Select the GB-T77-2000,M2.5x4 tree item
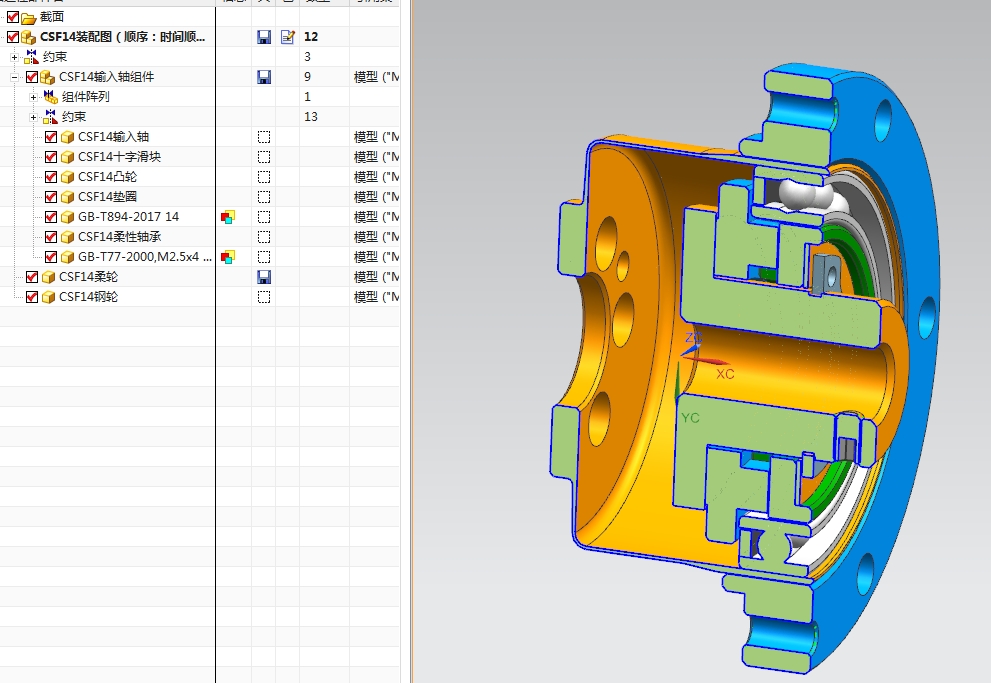991x683 pixels. click(x=145, y=257)
